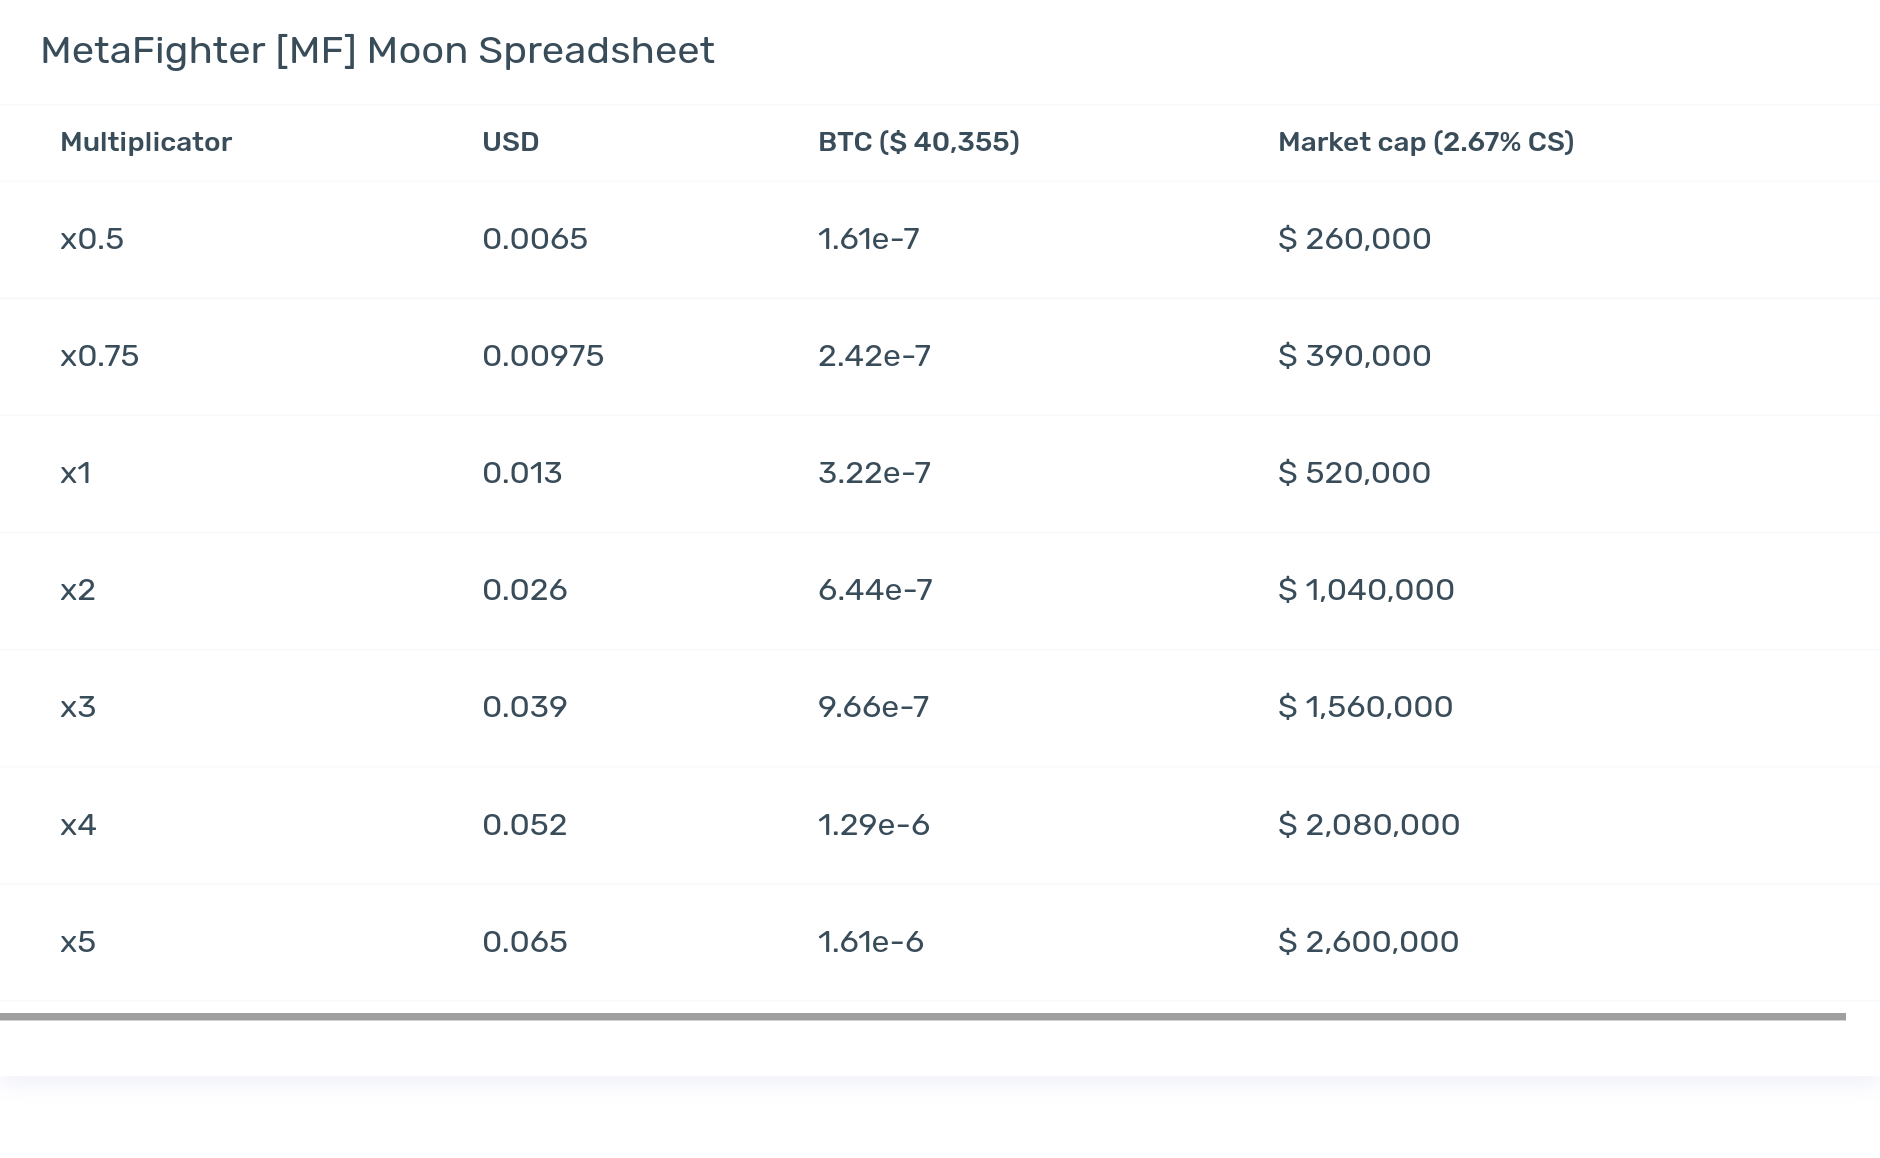Select the x5 multiplier row

point(940,942)
